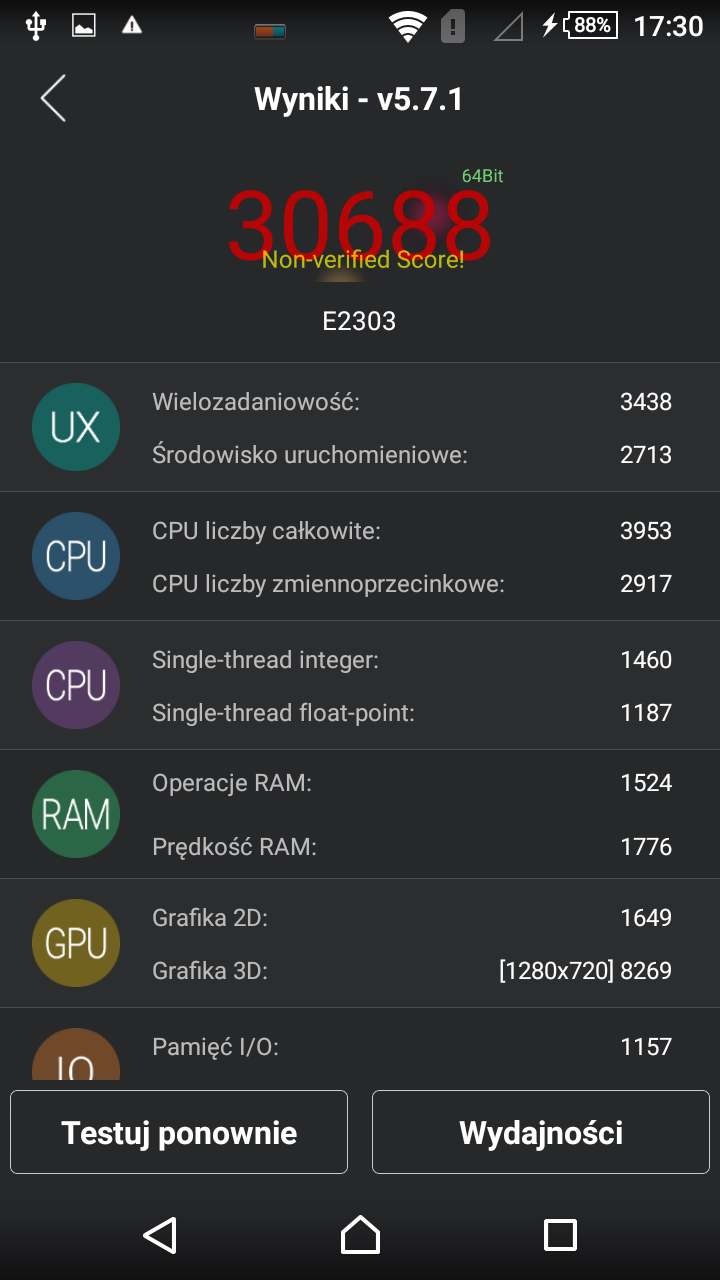The image size is (720, 1280).
Task: Tap the 88% battery indicator
Action: pyautogui.click(x=591, y=25)
